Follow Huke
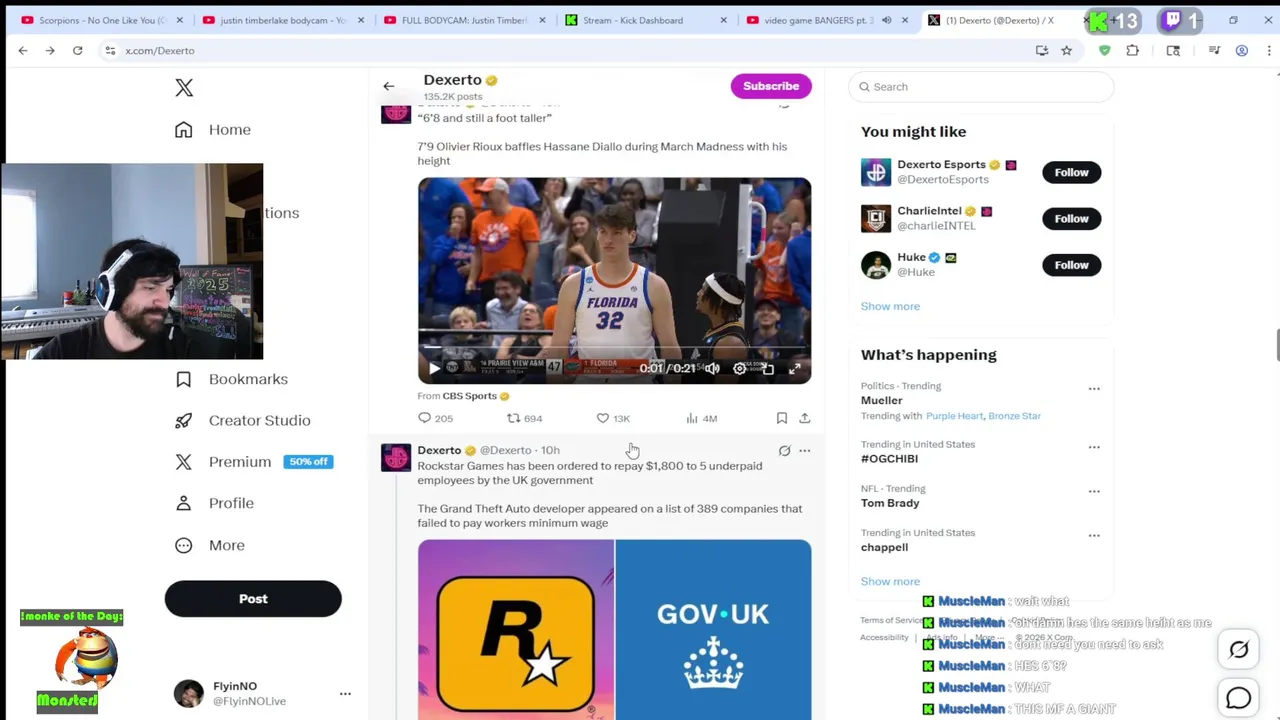1280x720 pixels. (1071, 265)
